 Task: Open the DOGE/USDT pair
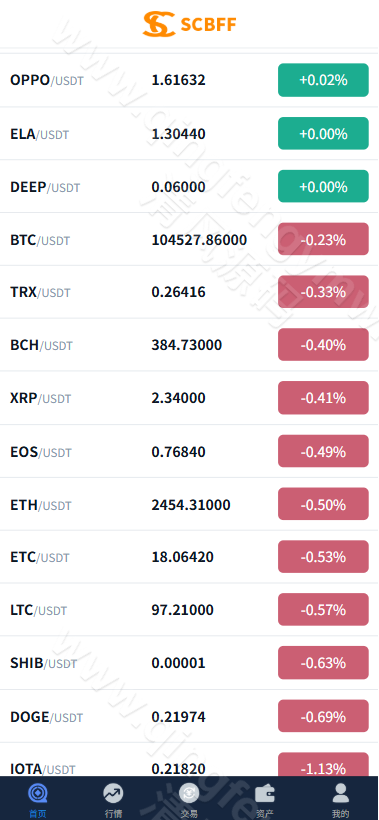pyautogui.click(x=189, y=716)
